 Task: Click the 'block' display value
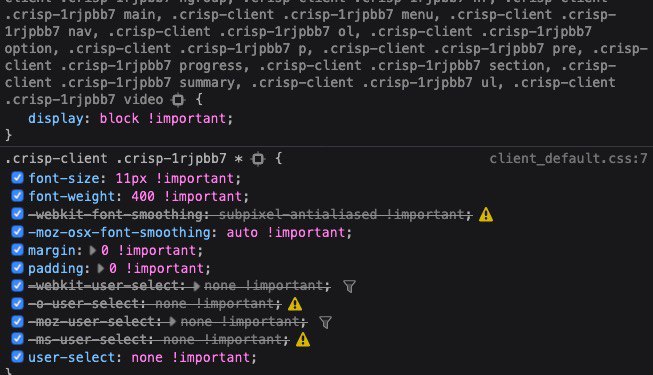click(119, 118)
